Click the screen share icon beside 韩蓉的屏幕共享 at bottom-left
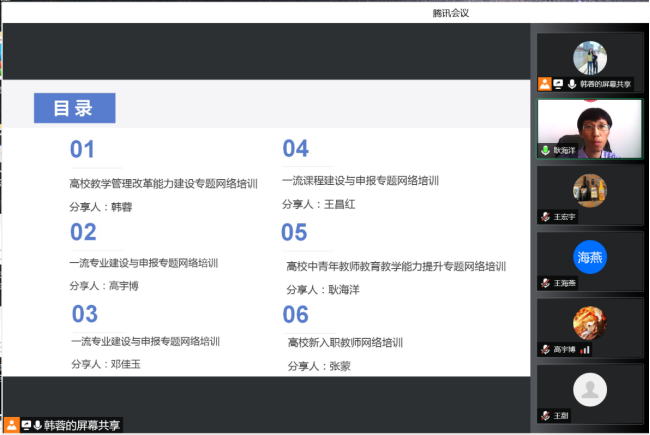650x435 pixels. coord(25,426)
